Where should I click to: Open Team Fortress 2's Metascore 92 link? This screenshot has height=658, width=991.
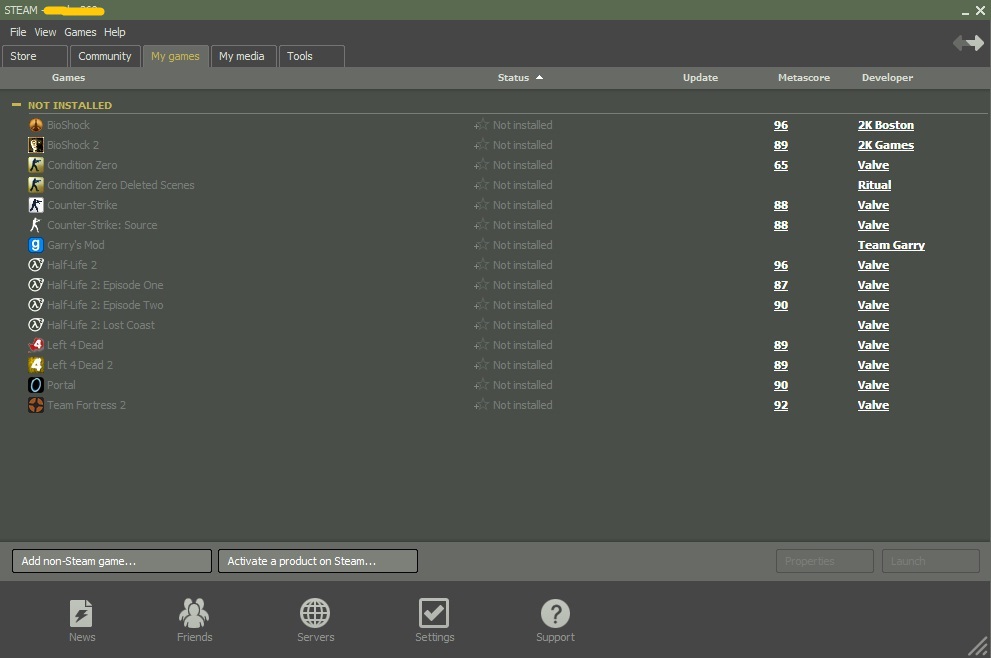[x=781, y=405]
